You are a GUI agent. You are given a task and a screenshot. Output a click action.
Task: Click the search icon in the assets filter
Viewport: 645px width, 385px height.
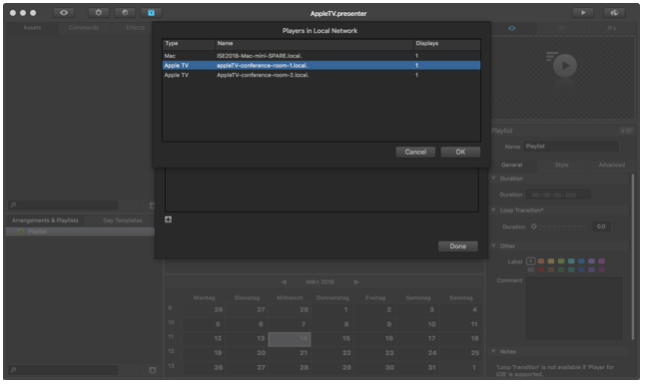point(13,205)
